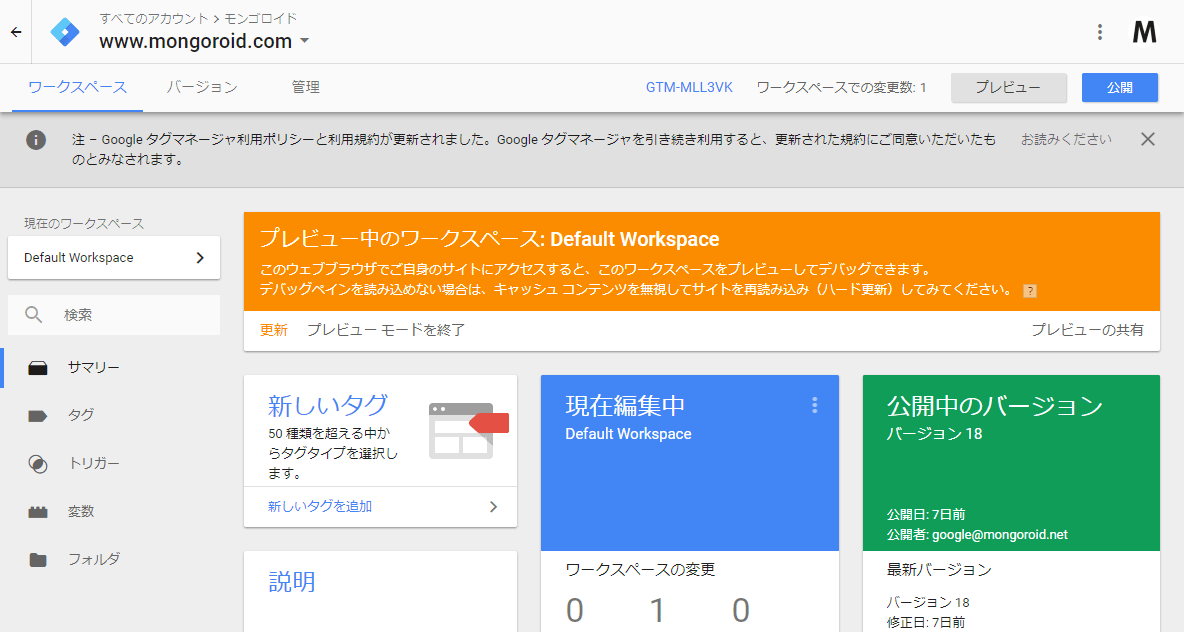Click the 新しいタグを追加 link

319,507
